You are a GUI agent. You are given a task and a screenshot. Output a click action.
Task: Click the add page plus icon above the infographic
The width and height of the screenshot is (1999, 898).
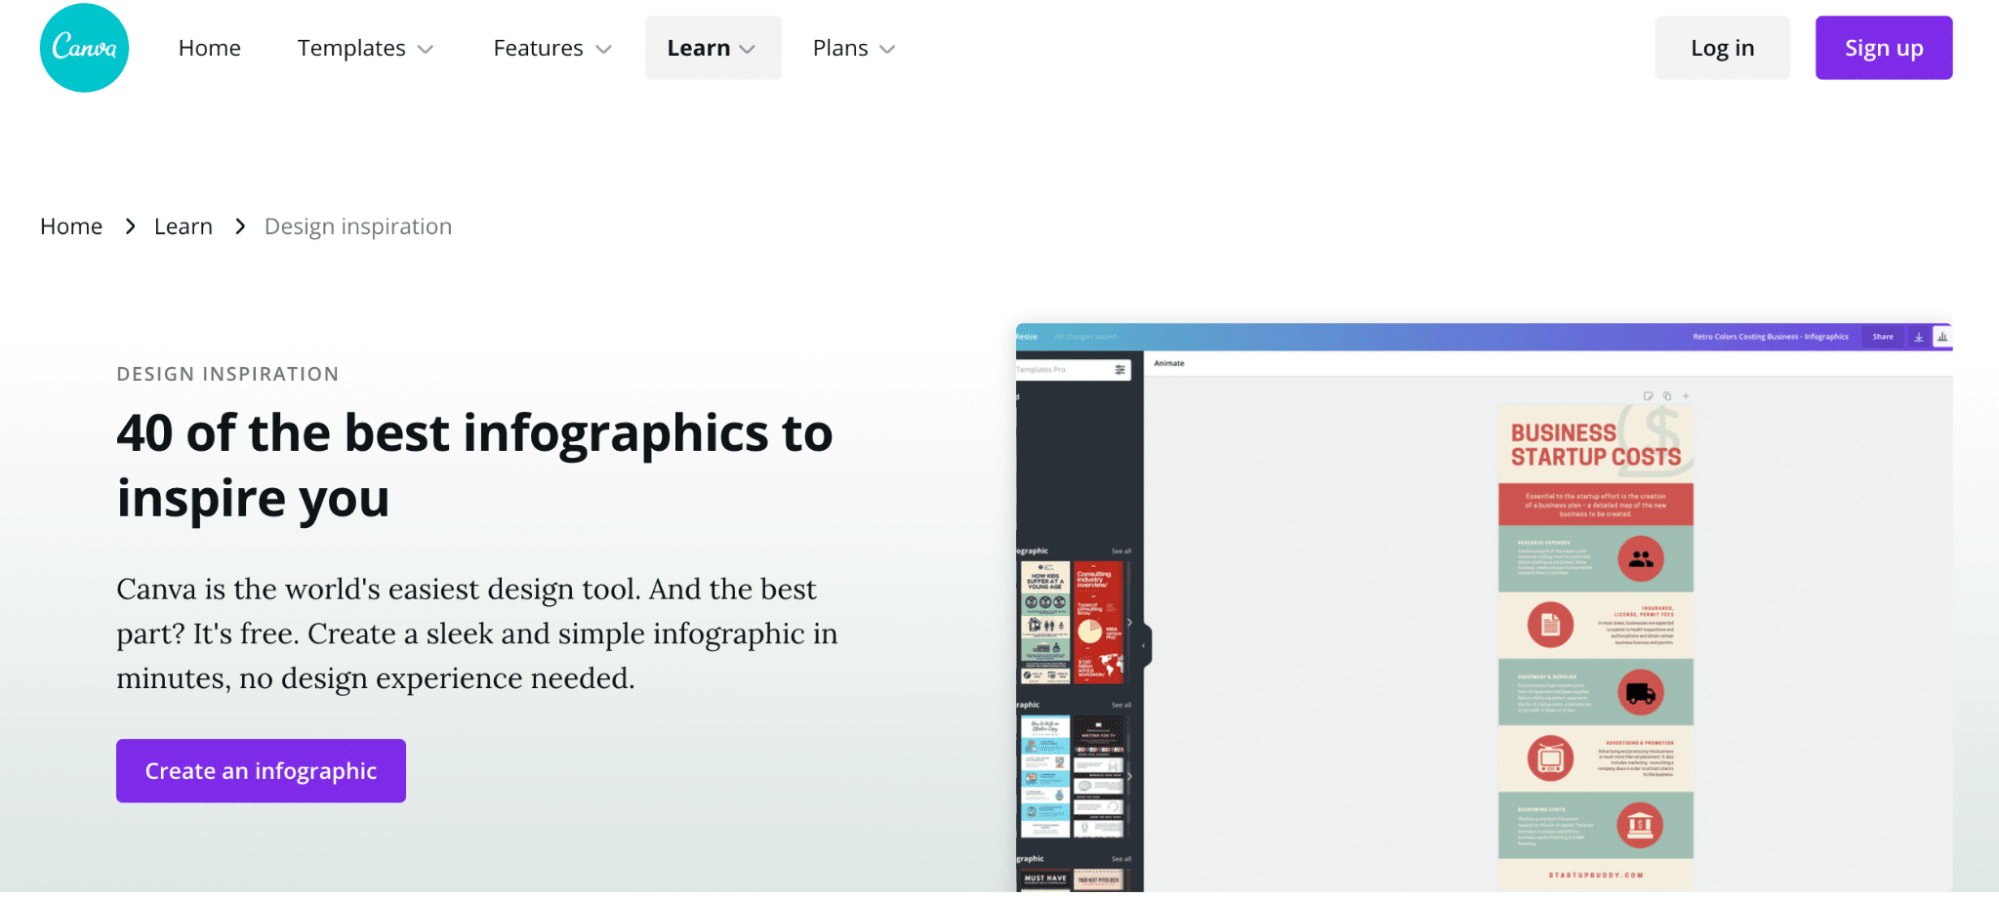pyautogui.click(x=1686, y=396)
